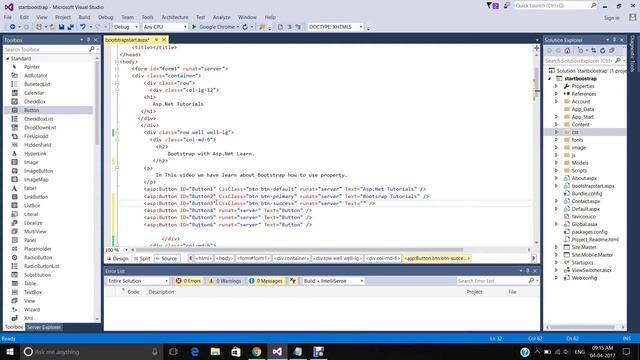Click the Toolbox search magnifier icon
Viewport: 640px width, 360px height.
pos(92,49)
